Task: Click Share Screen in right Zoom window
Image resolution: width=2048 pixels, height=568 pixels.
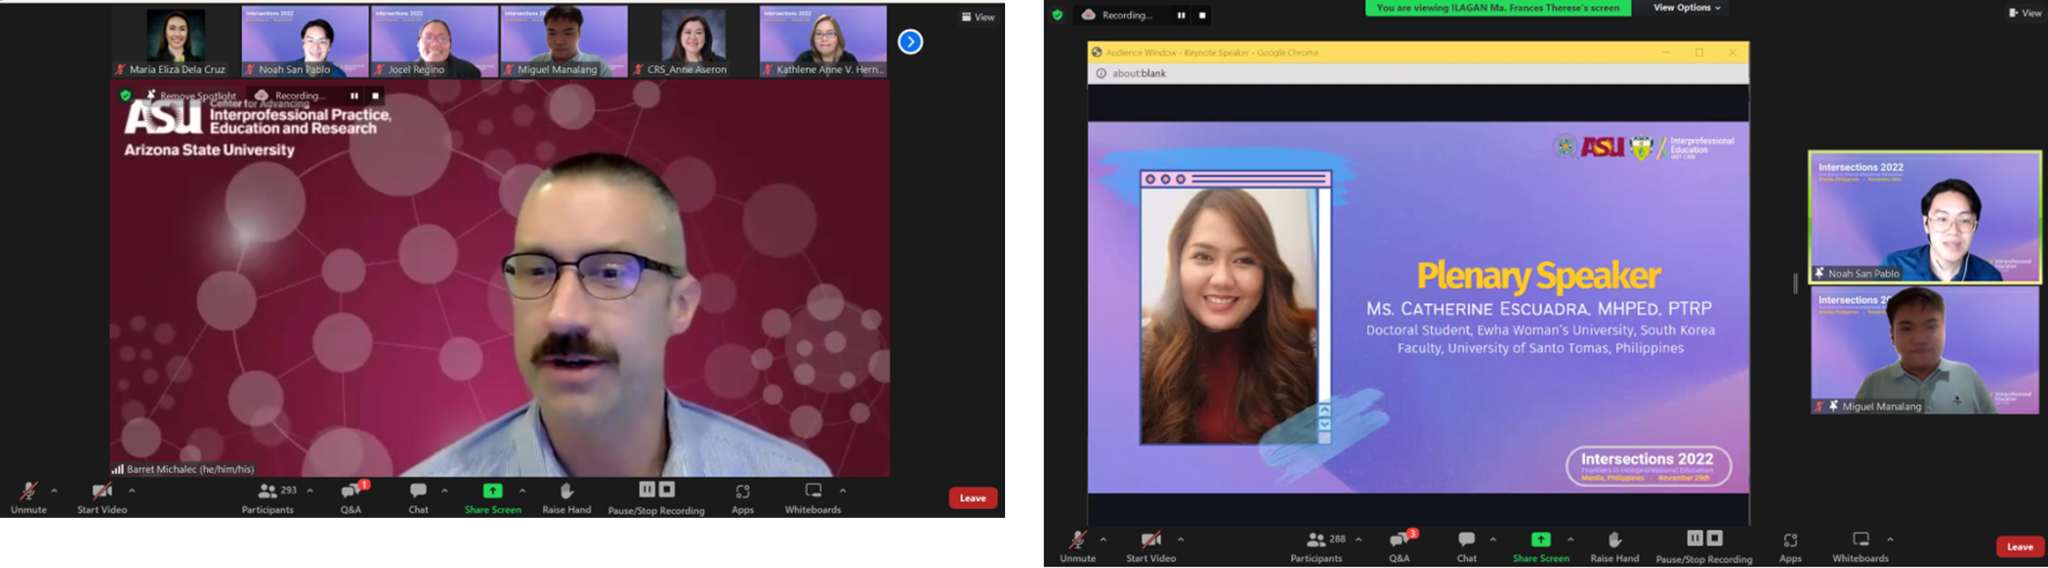Action: pos(1541,546)
